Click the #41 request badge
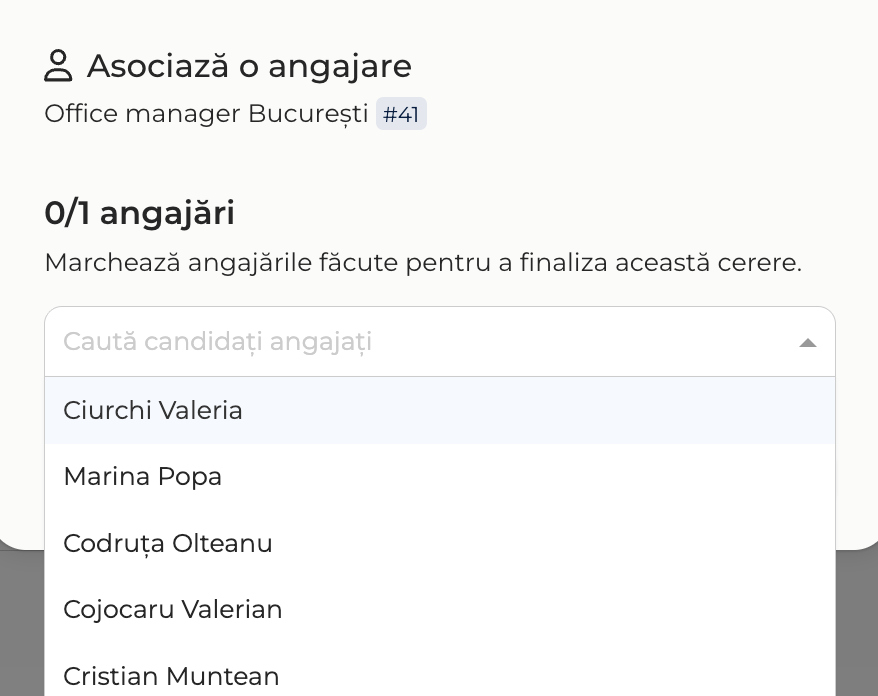This screenshot has width=878, height=696. [401, 114]
